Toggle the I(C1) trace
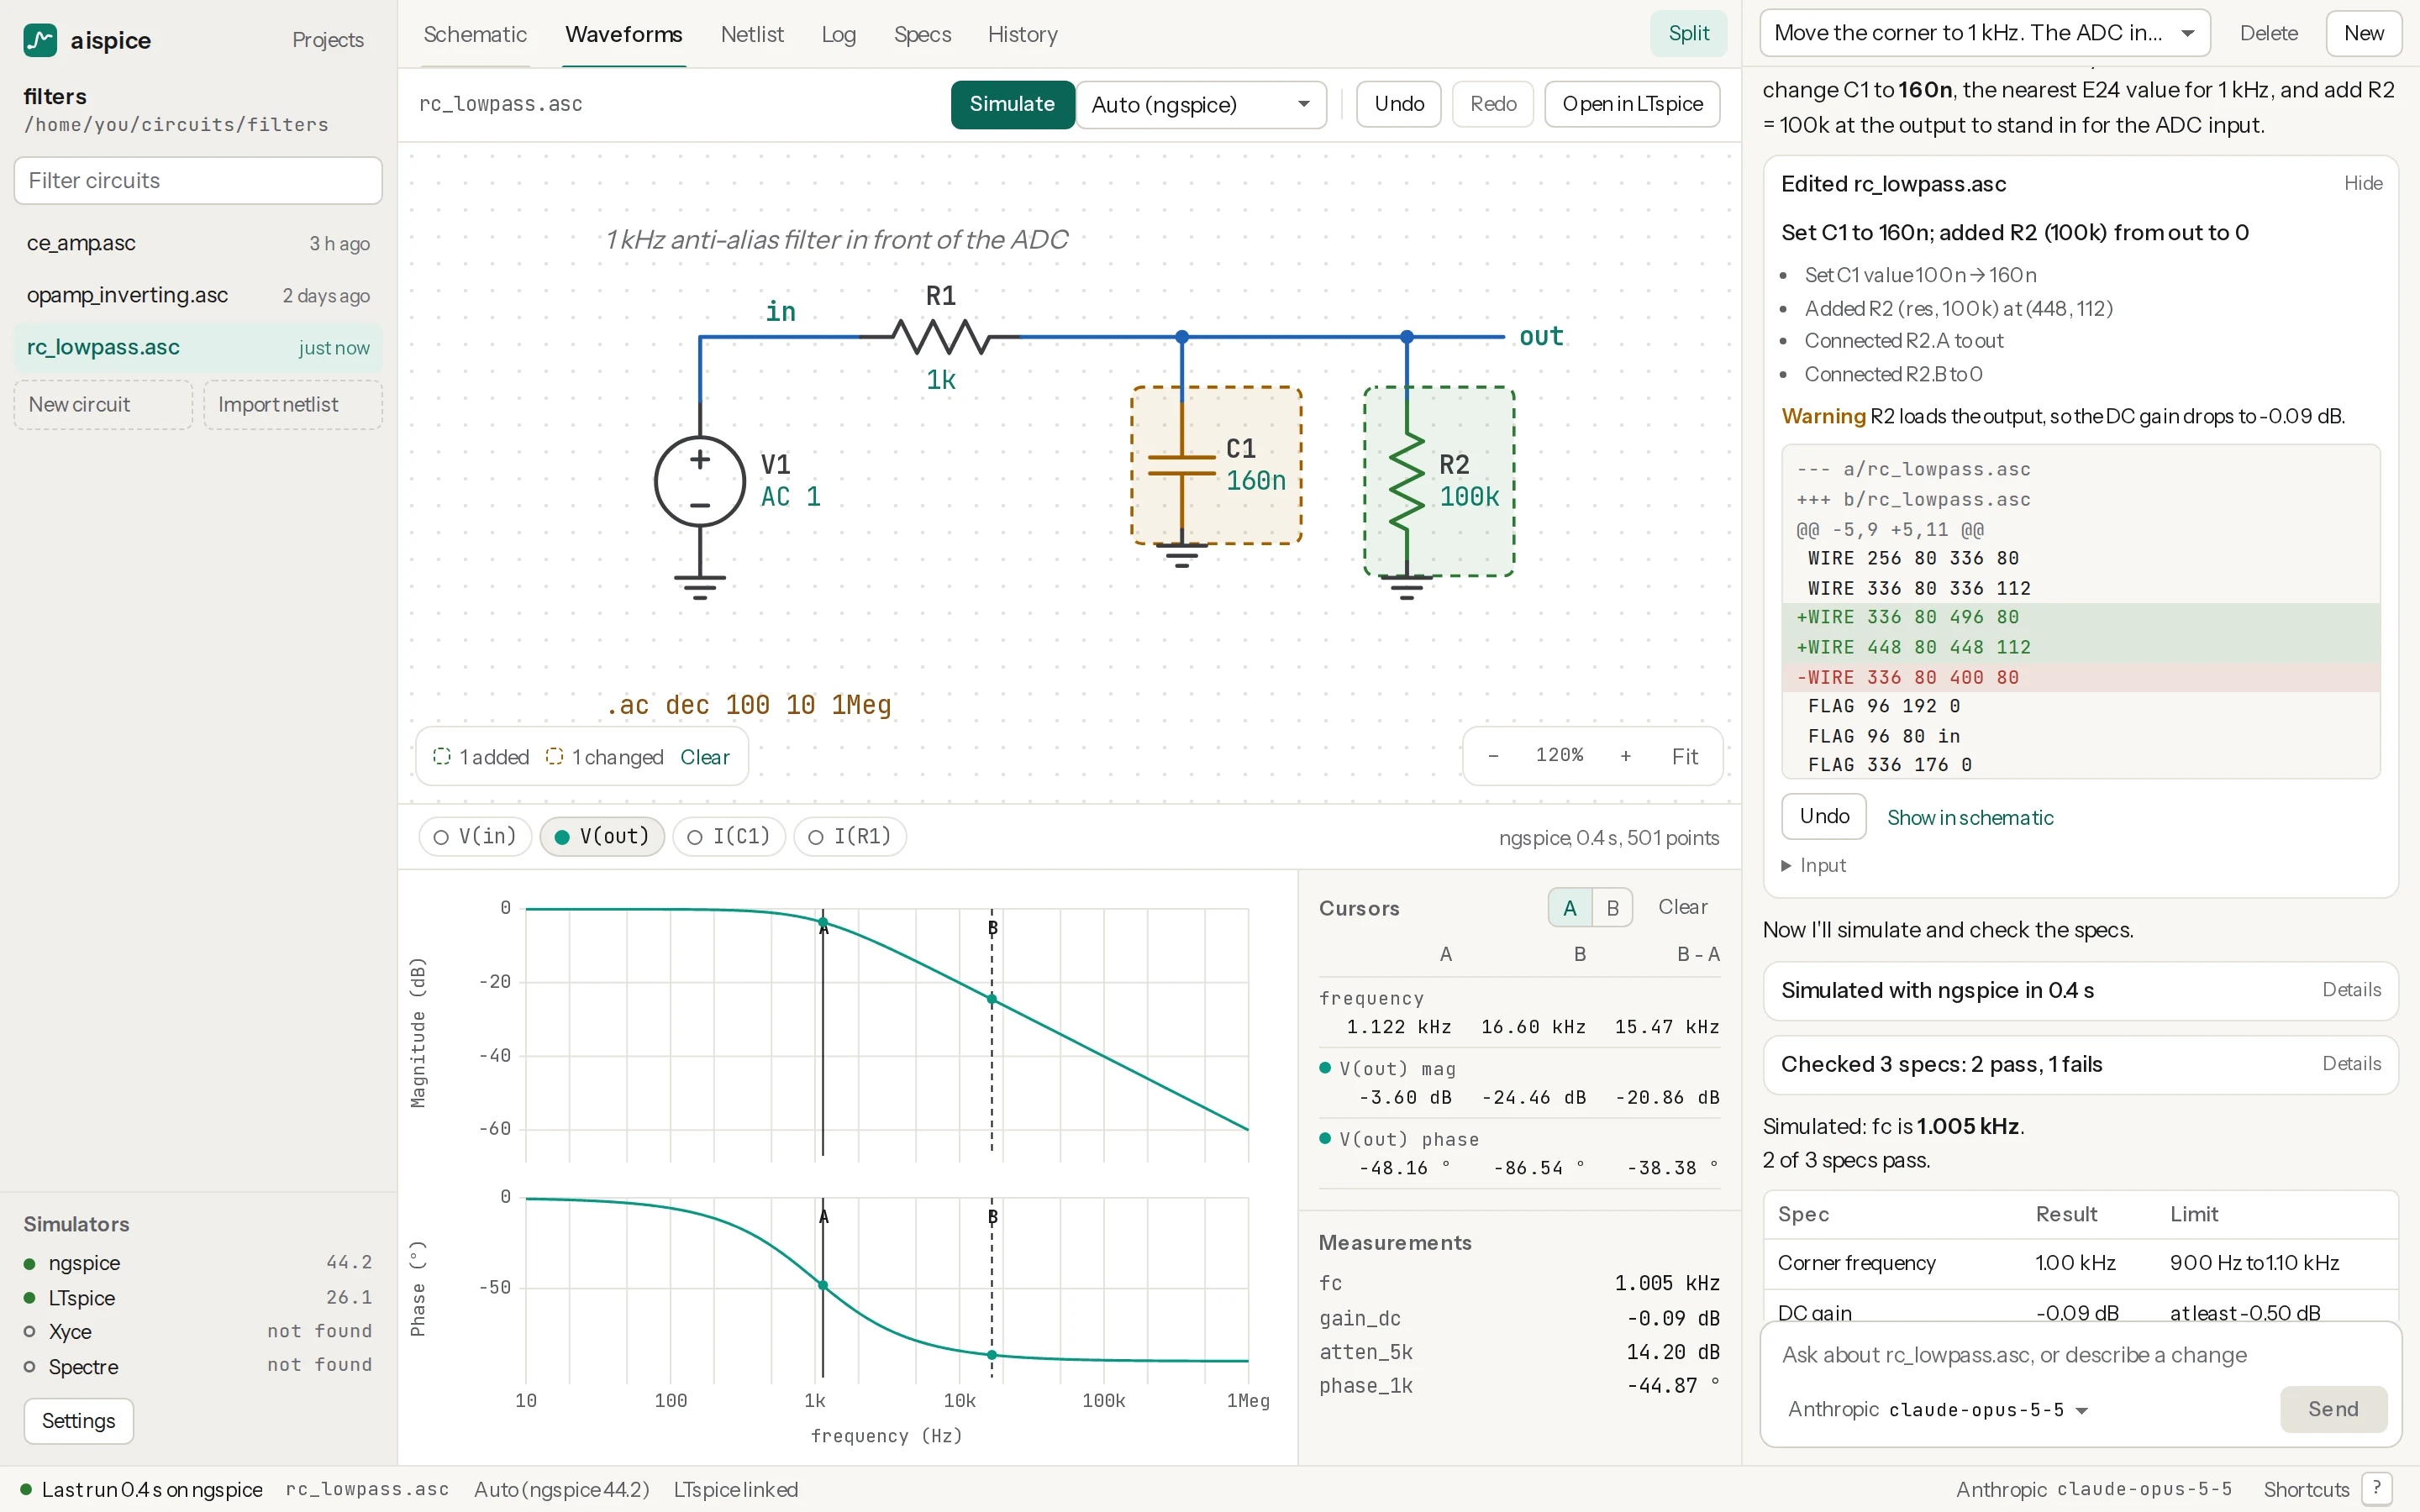The height and width of the screenshot is (1512, 2420). 729,837
